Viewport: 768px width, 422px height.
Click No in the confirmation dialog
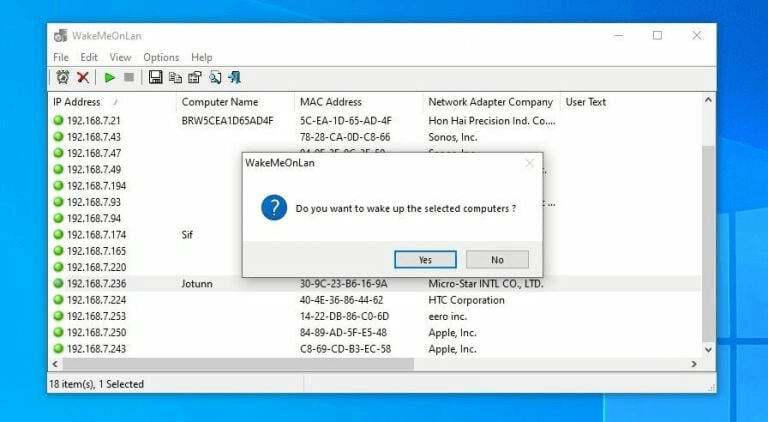pyautogui.click(x=497, y=259)
